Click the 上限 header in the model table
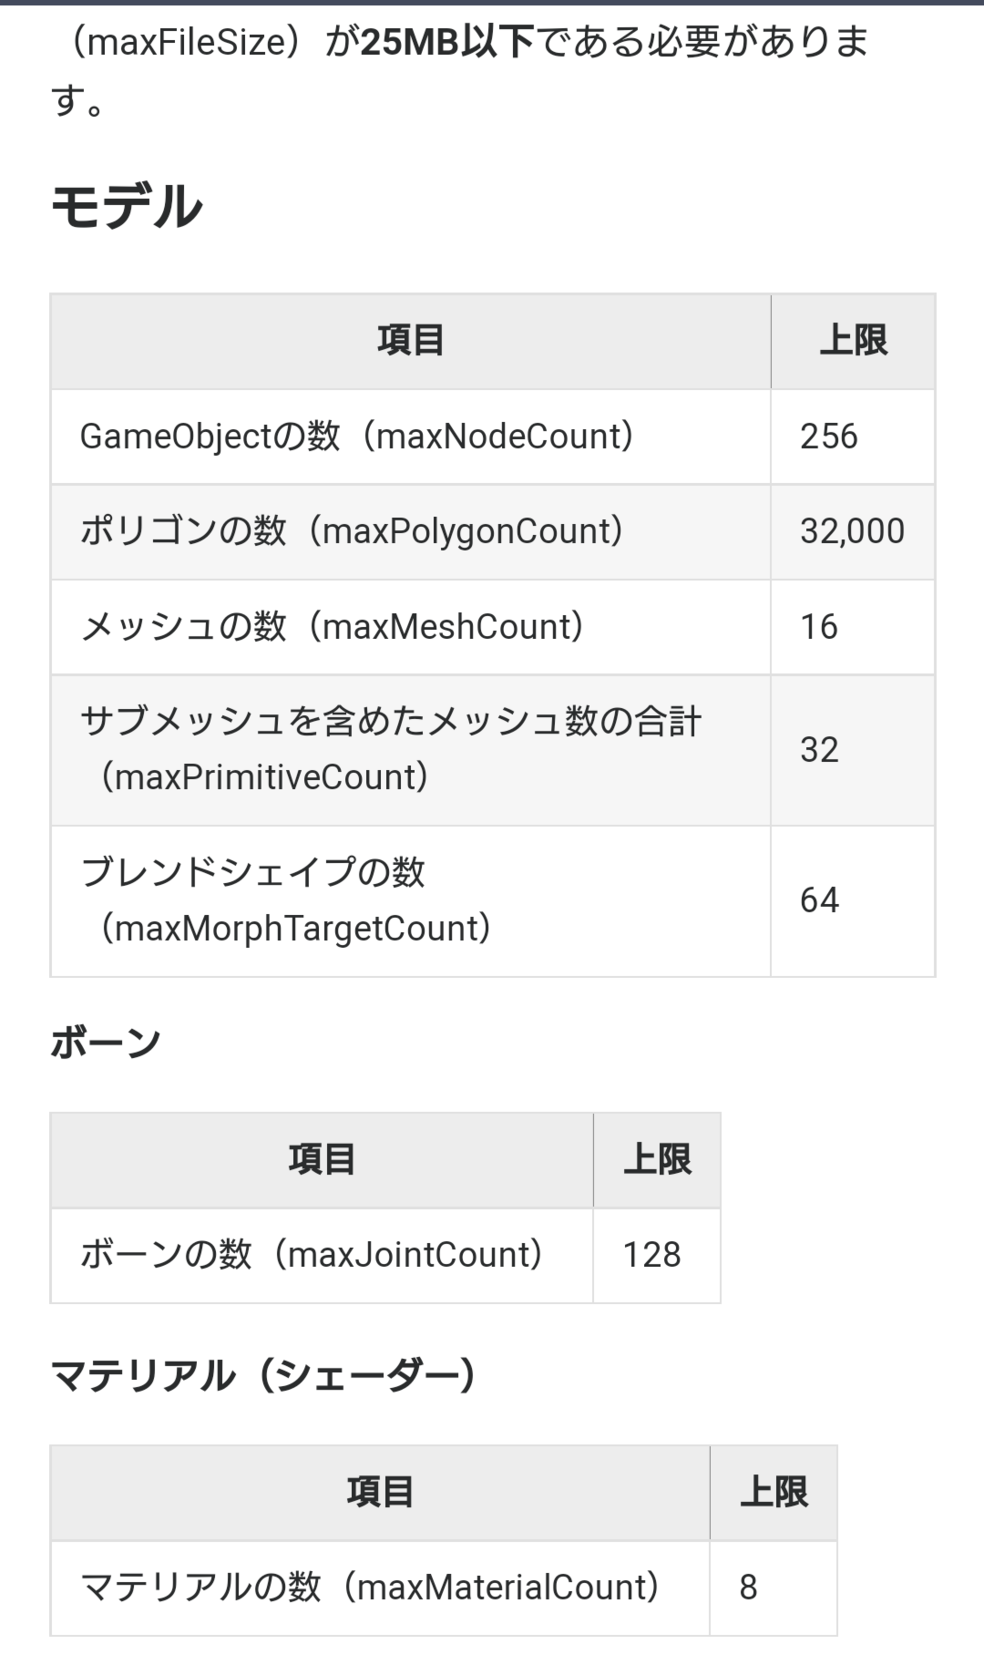Screen dimensions: 984x1665 [853, 341]
